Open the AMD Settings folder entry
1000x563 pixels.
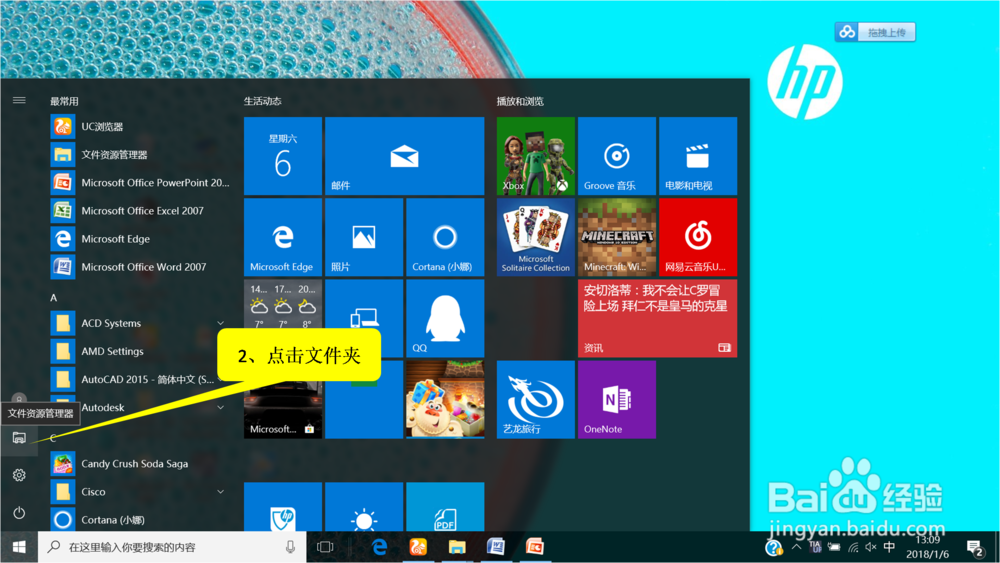tap(139, 351)
